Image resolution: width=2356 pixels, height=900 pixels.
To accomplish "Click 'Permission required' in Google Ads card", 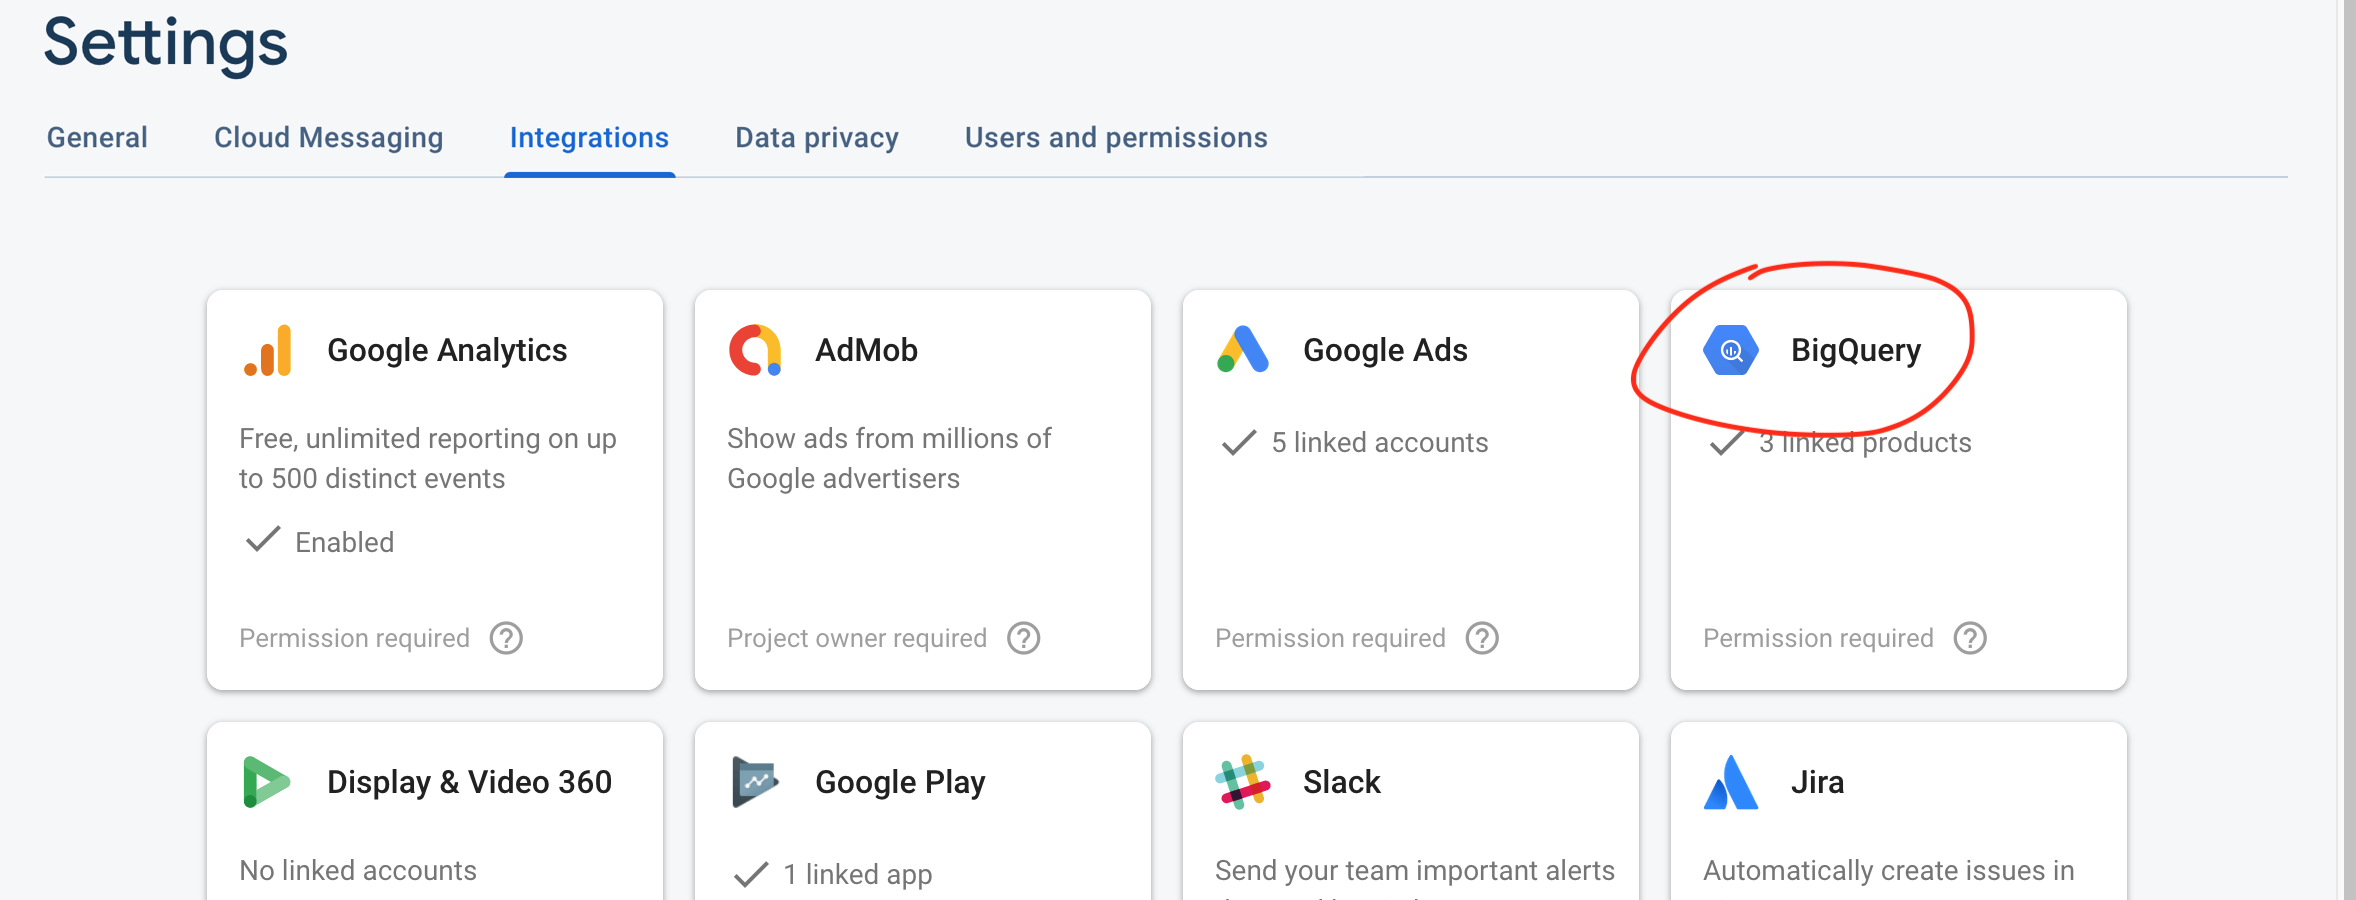I will point(1330,638).
